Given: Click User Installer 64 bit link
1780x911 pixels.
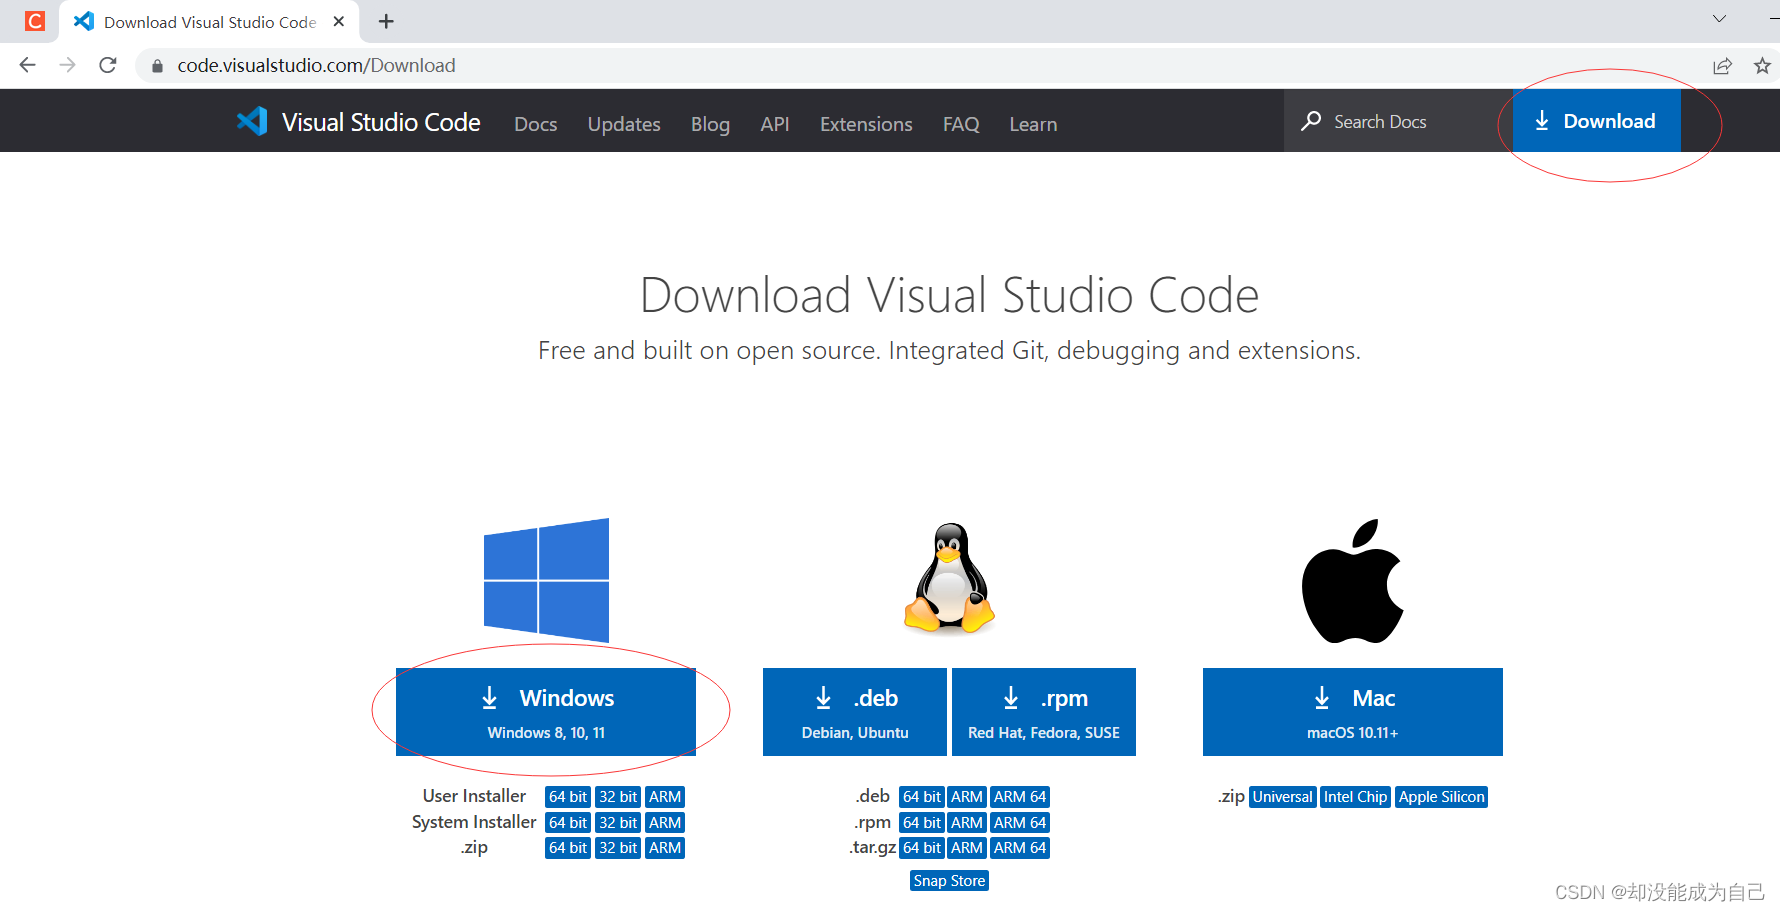Looking at the screenshot, I should pyautogui.click(x=567, y=797).
